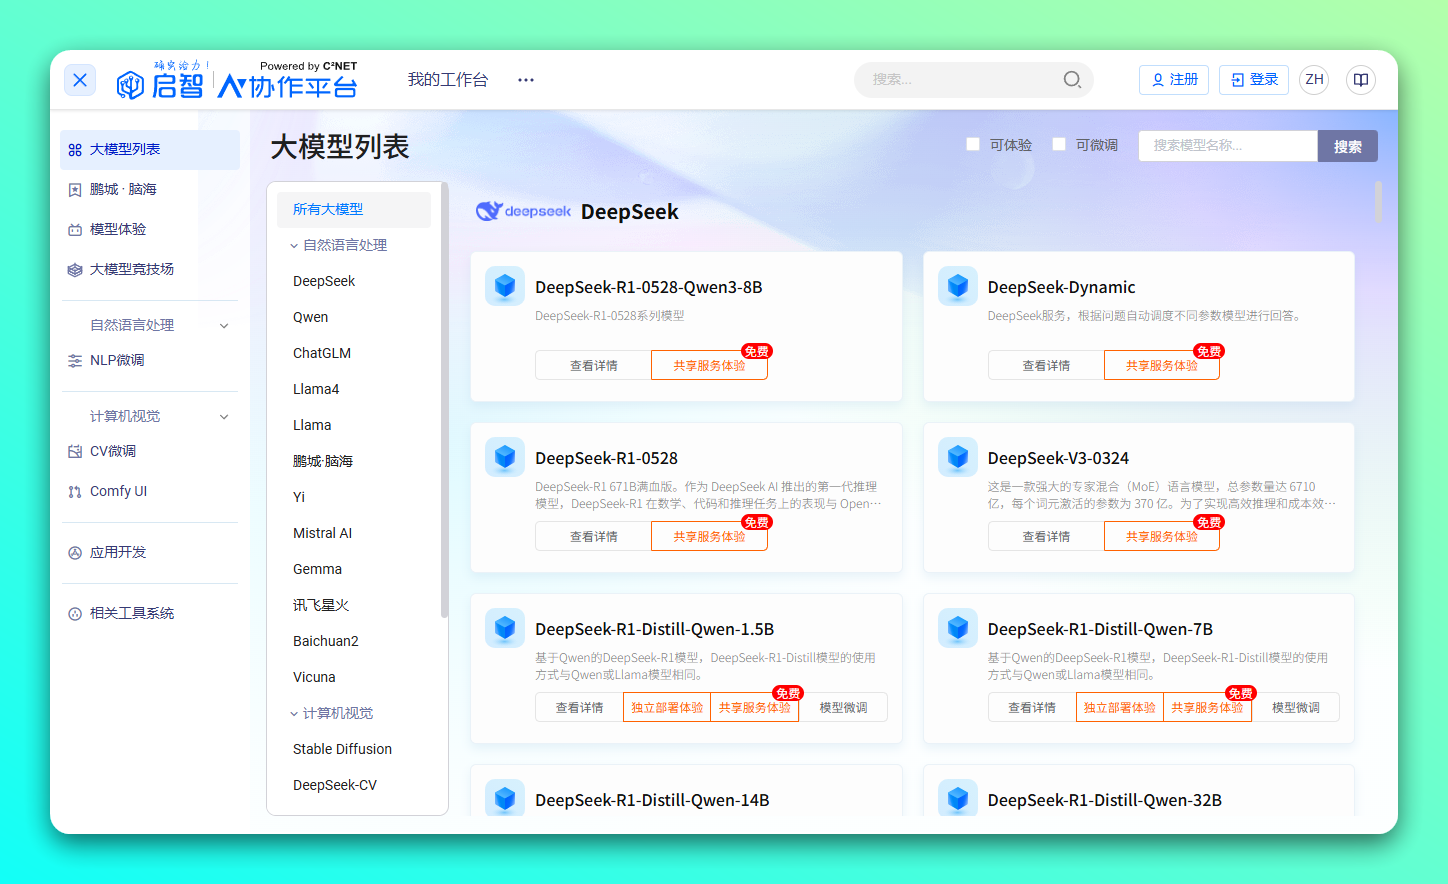Click 共享服务体验 for DeepSeek-V3-0324

(x=1162, y=536)
